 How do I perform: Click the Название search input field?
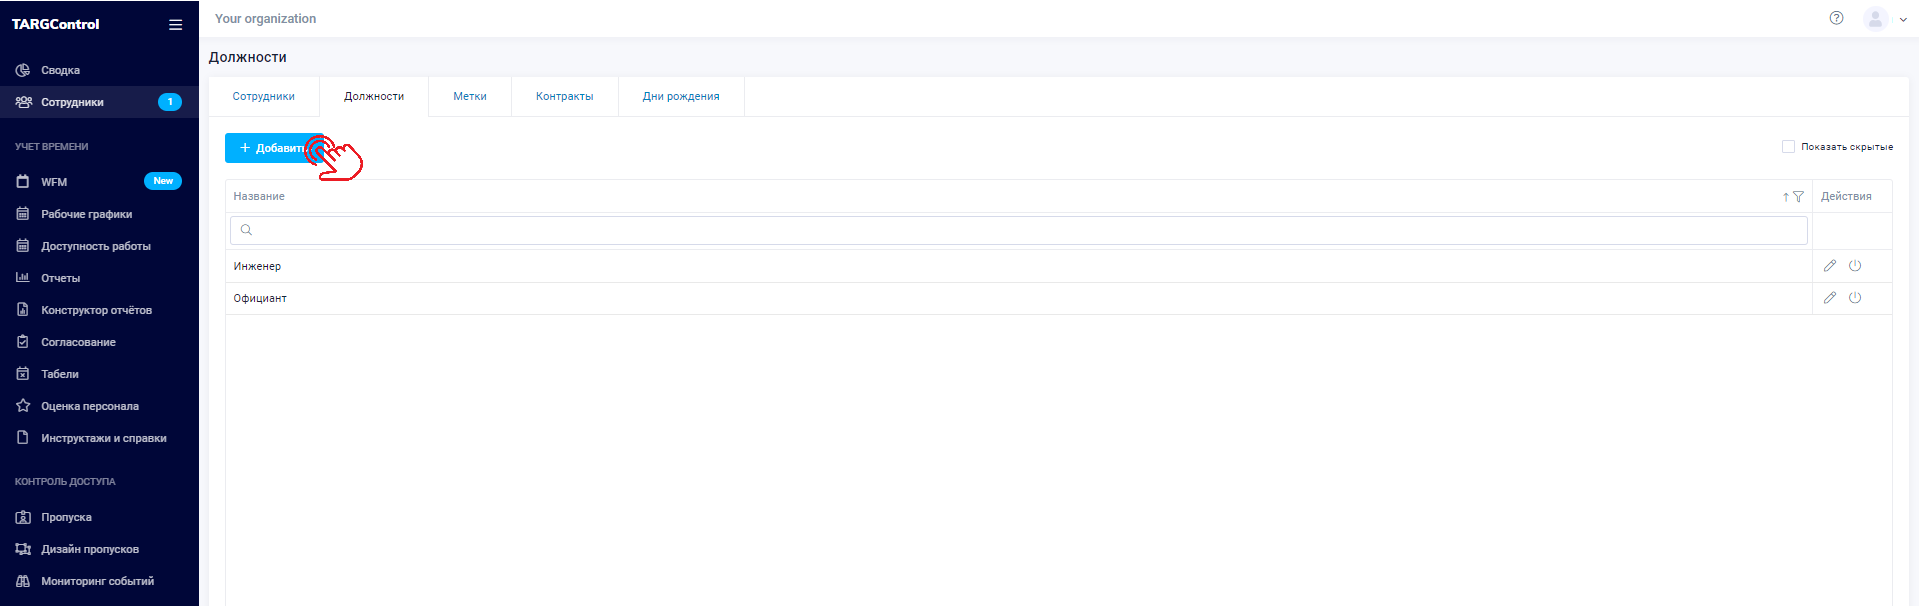1019,230
